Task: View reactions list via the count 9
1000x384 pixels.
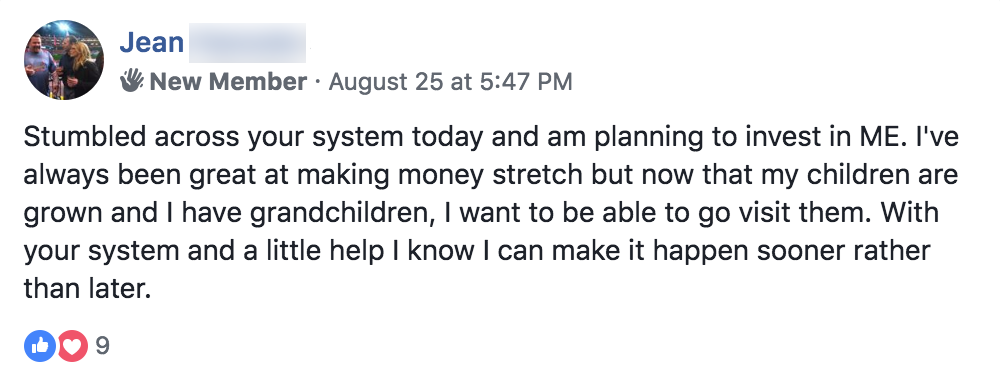Action: [x=103, y=346]
